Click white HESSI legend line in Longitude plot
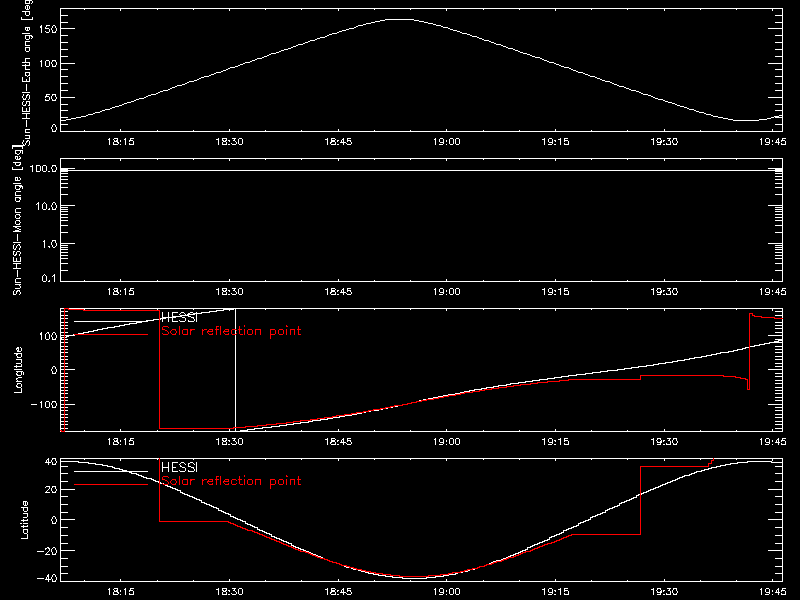This screenshot has width=800, height=600. (x=111, y=321)
